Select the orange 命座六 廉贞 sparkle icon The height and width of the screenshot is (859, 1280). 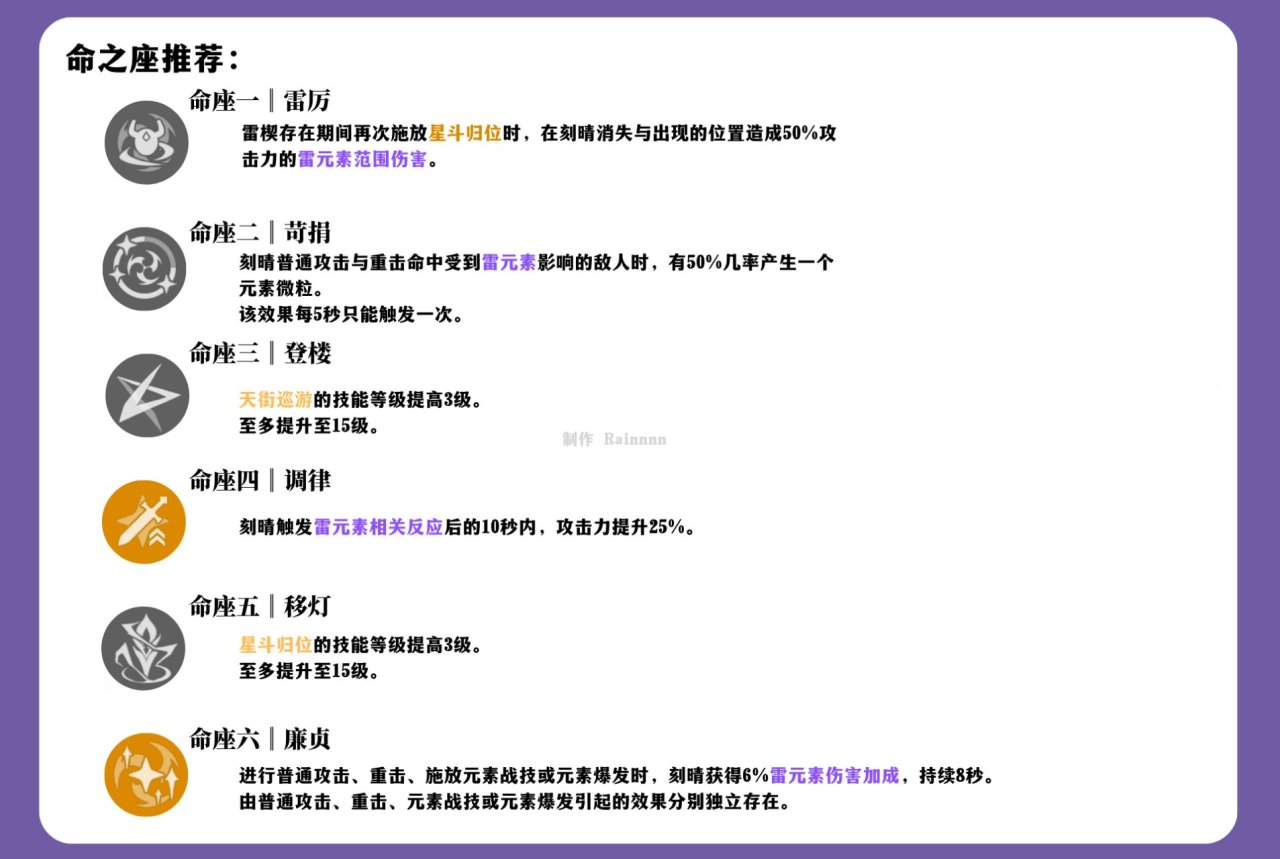click(x=146, y=774)
